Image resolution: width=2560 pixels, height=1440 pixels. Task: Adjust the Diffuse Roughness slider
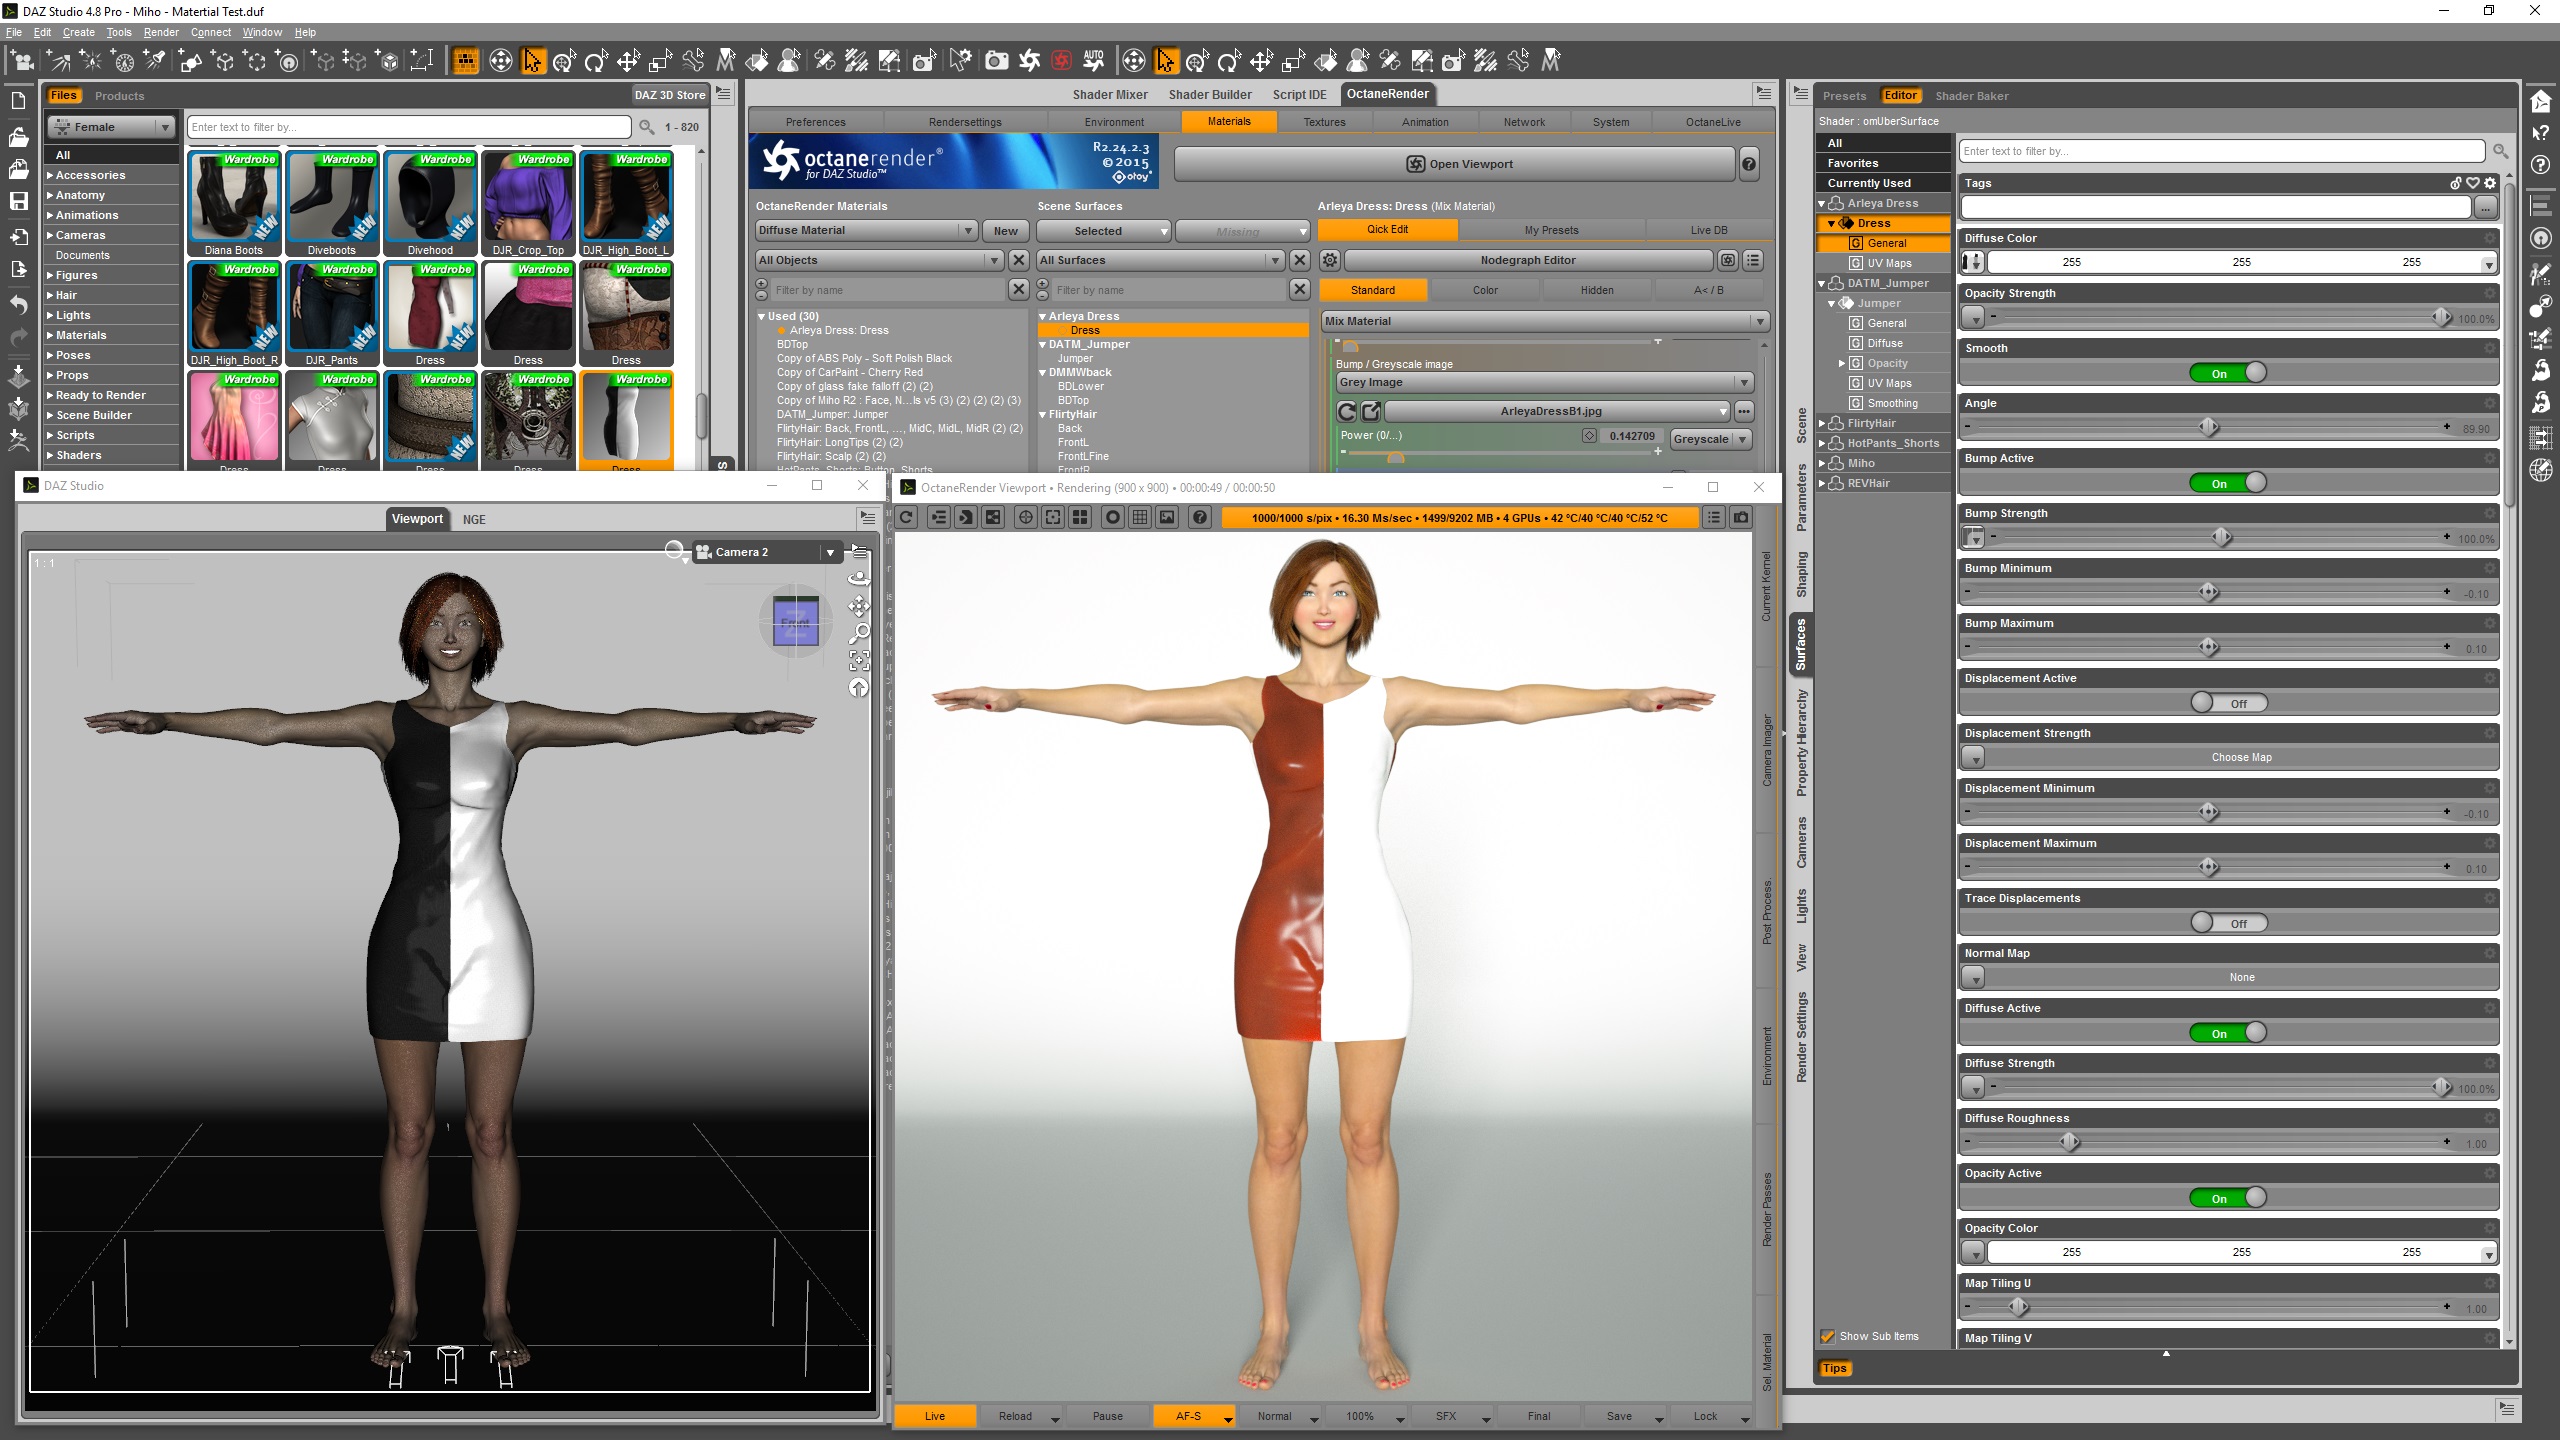tap(2070, 1142)
